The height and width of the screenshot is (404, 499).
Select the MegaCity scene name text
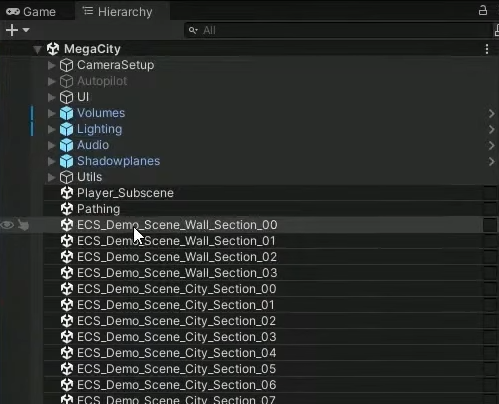(x=92, y=49)
